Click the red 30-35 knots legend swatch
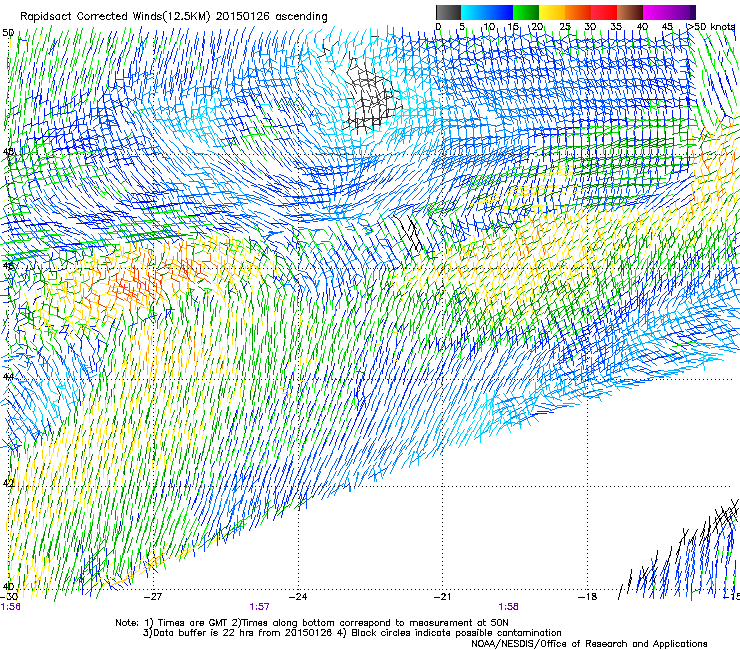This screenshot has width=740, height=650. pos(604,12)
